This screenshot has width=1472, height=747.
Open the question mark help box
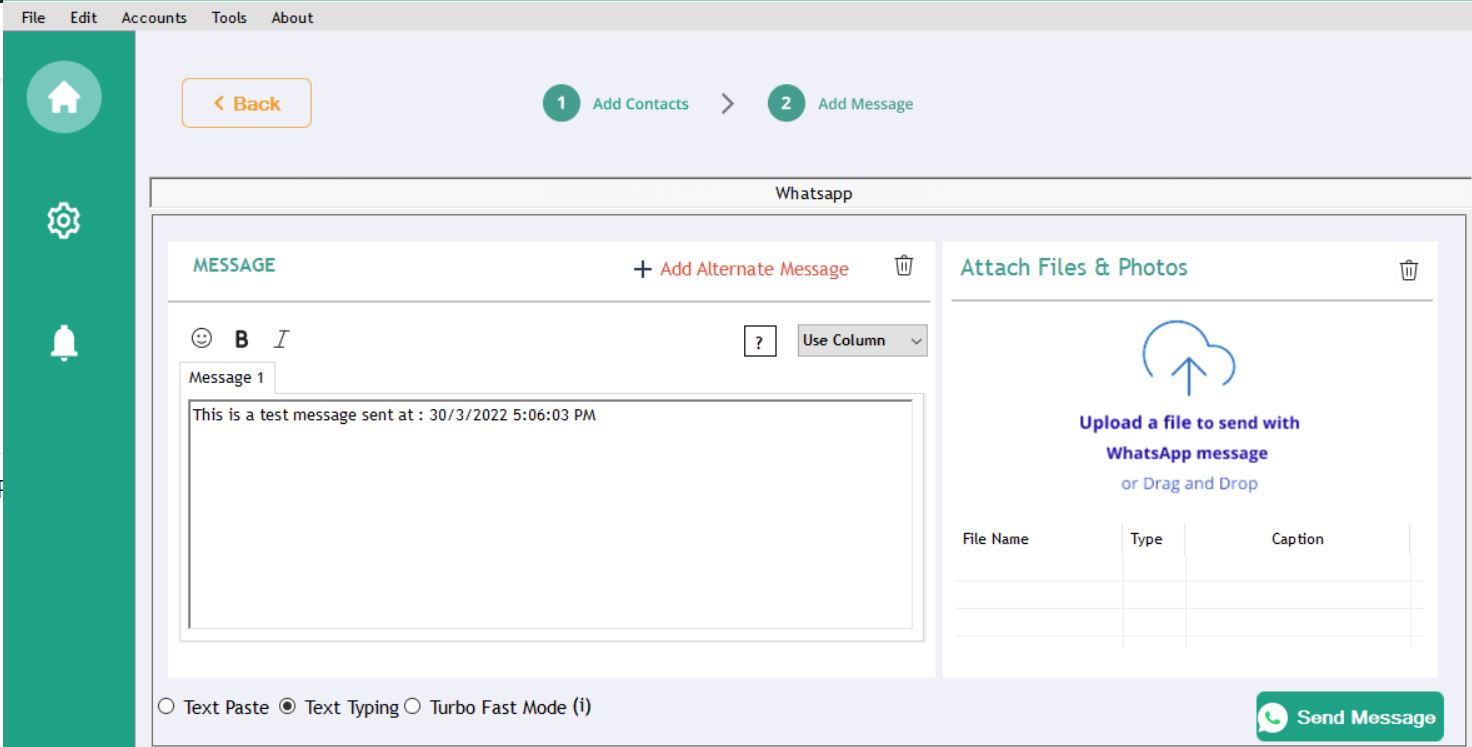tap(760, 341)
